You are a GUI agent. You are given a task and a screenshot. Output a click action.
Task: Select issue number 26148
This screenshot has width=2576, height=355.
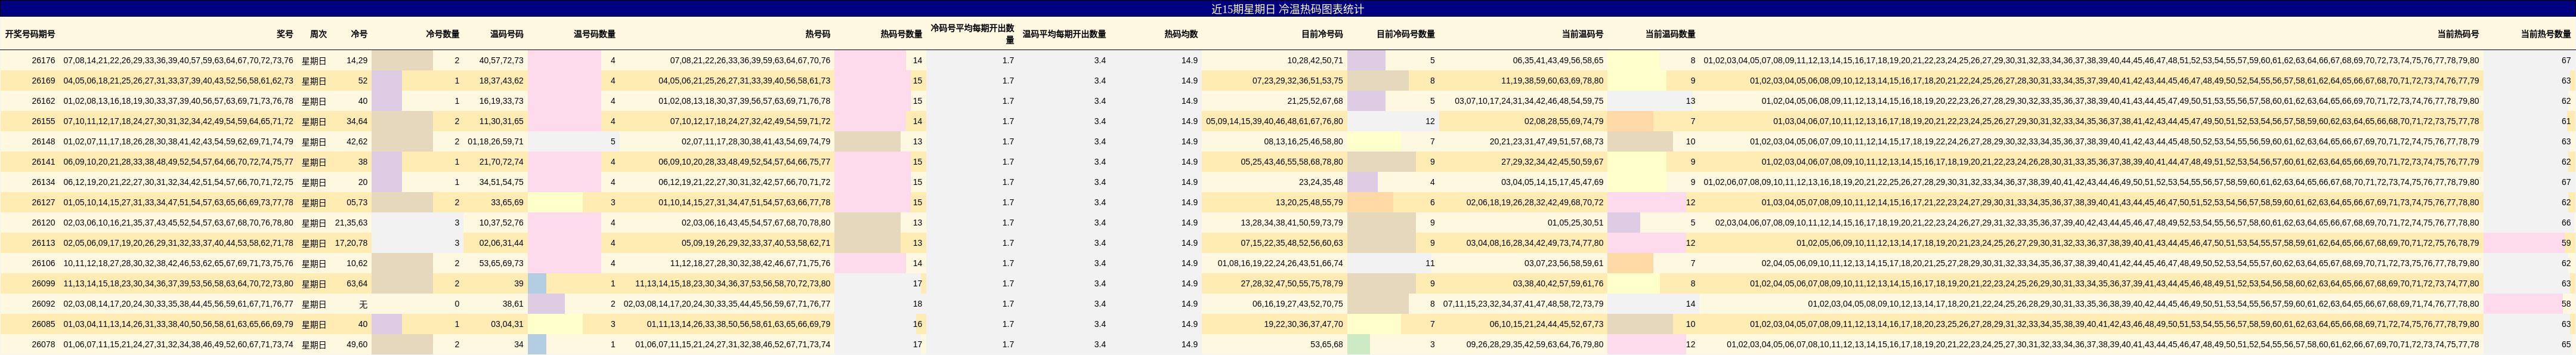(x=43, y=142)
